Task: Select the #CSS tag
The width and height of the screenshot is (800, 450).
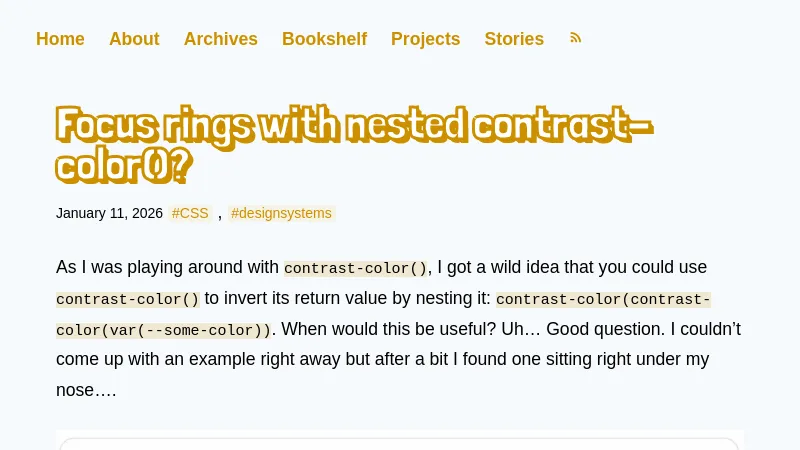Action: pos(190,213)
